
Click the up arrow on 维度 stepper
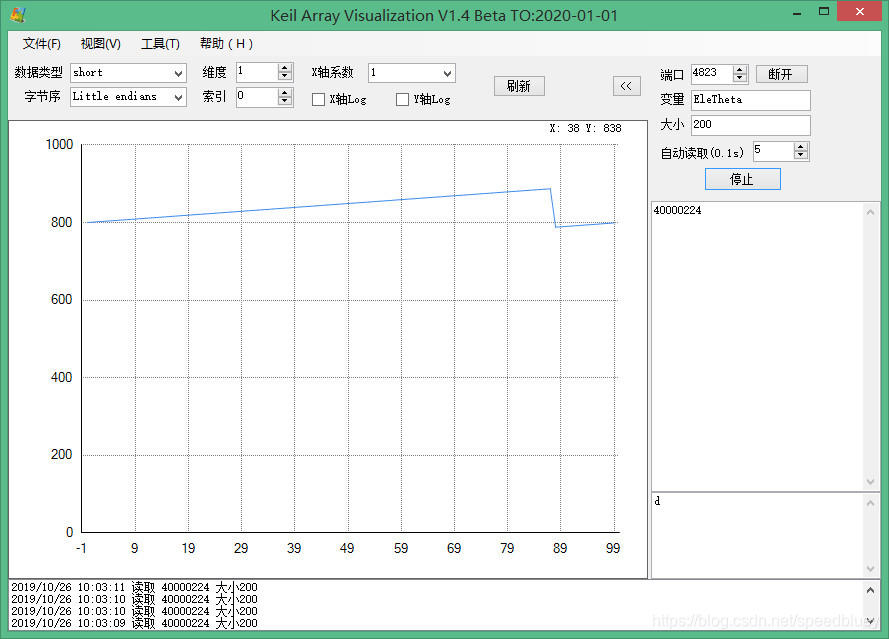[284, 67]
